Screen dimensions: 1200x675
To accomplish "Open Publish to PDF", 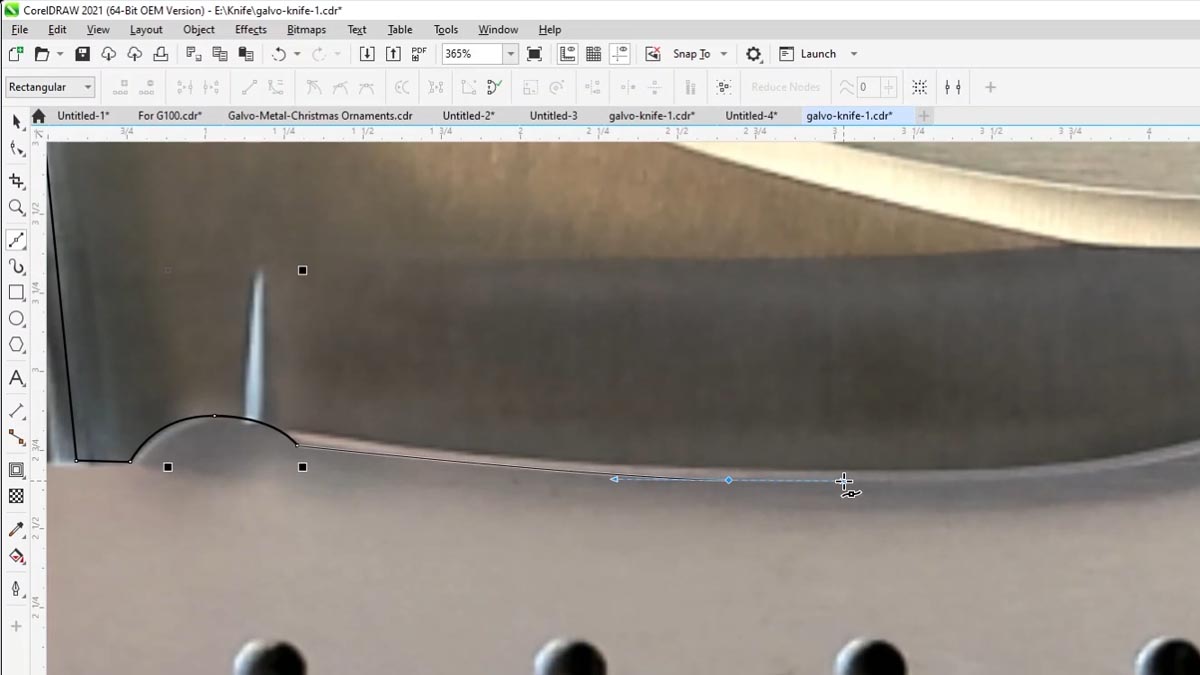I will point(419,53).
